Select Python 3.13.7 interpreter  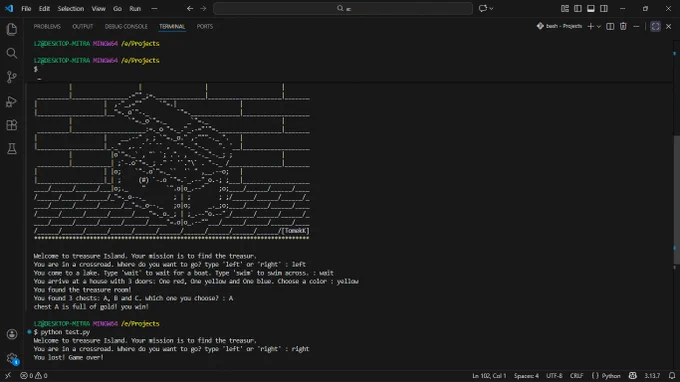point(652,376)
